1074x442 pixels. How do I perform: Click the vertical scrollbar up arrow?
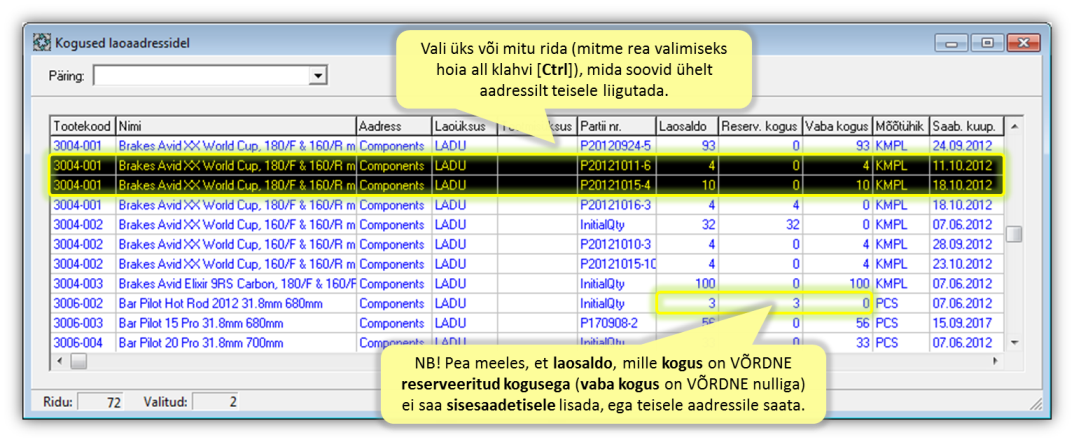[1014, 127]
